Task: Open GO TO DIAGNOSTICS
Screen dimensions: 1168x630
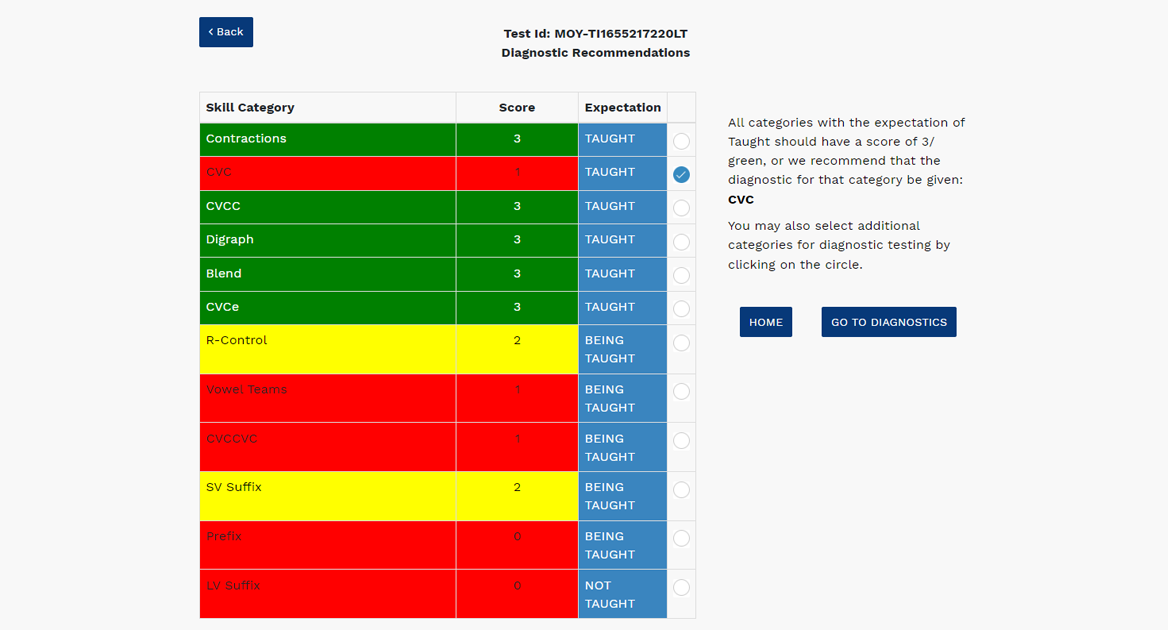Action: tap(889, 322)
